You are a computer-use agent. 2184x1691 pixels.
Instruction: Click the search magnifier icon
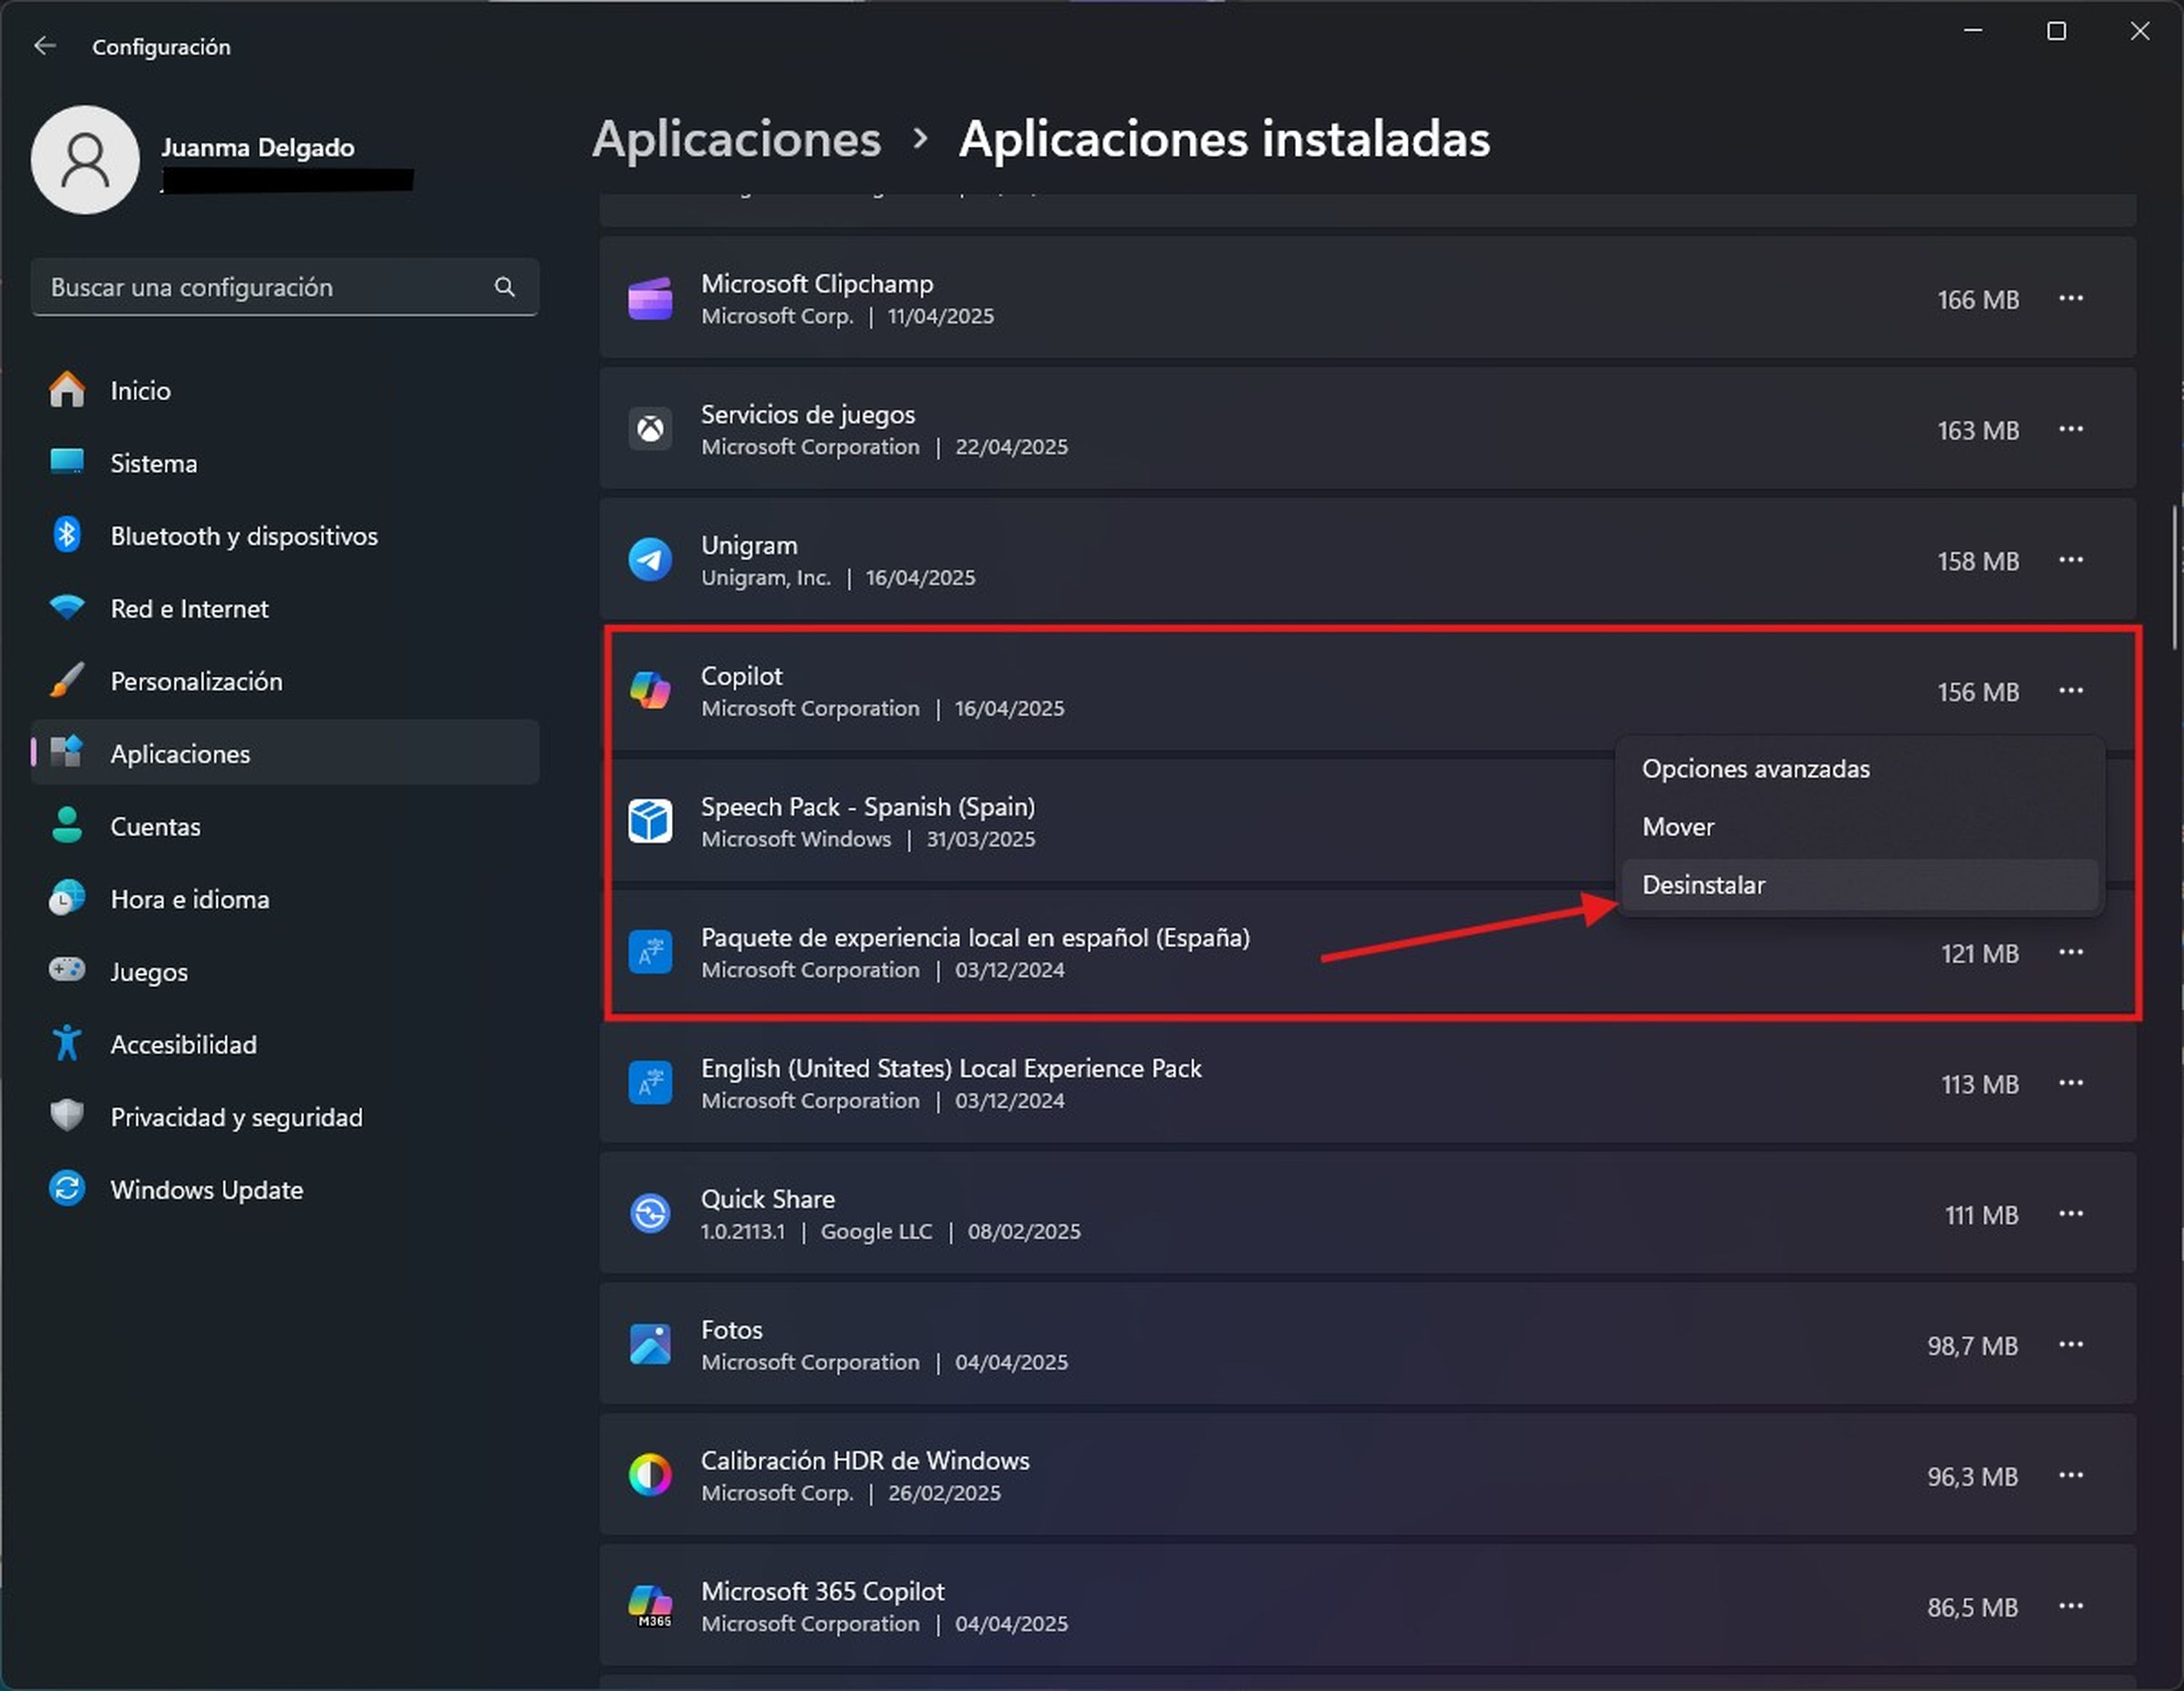tap(505, 287)
